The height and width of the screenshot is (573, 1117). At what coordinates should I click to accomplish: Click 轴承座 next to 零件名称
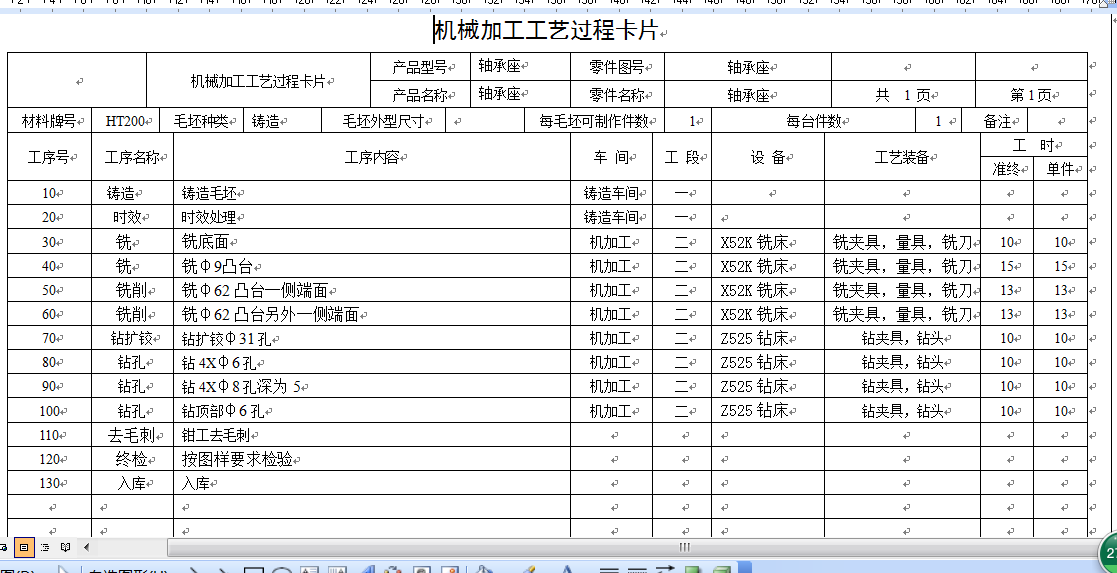(748, 95)
